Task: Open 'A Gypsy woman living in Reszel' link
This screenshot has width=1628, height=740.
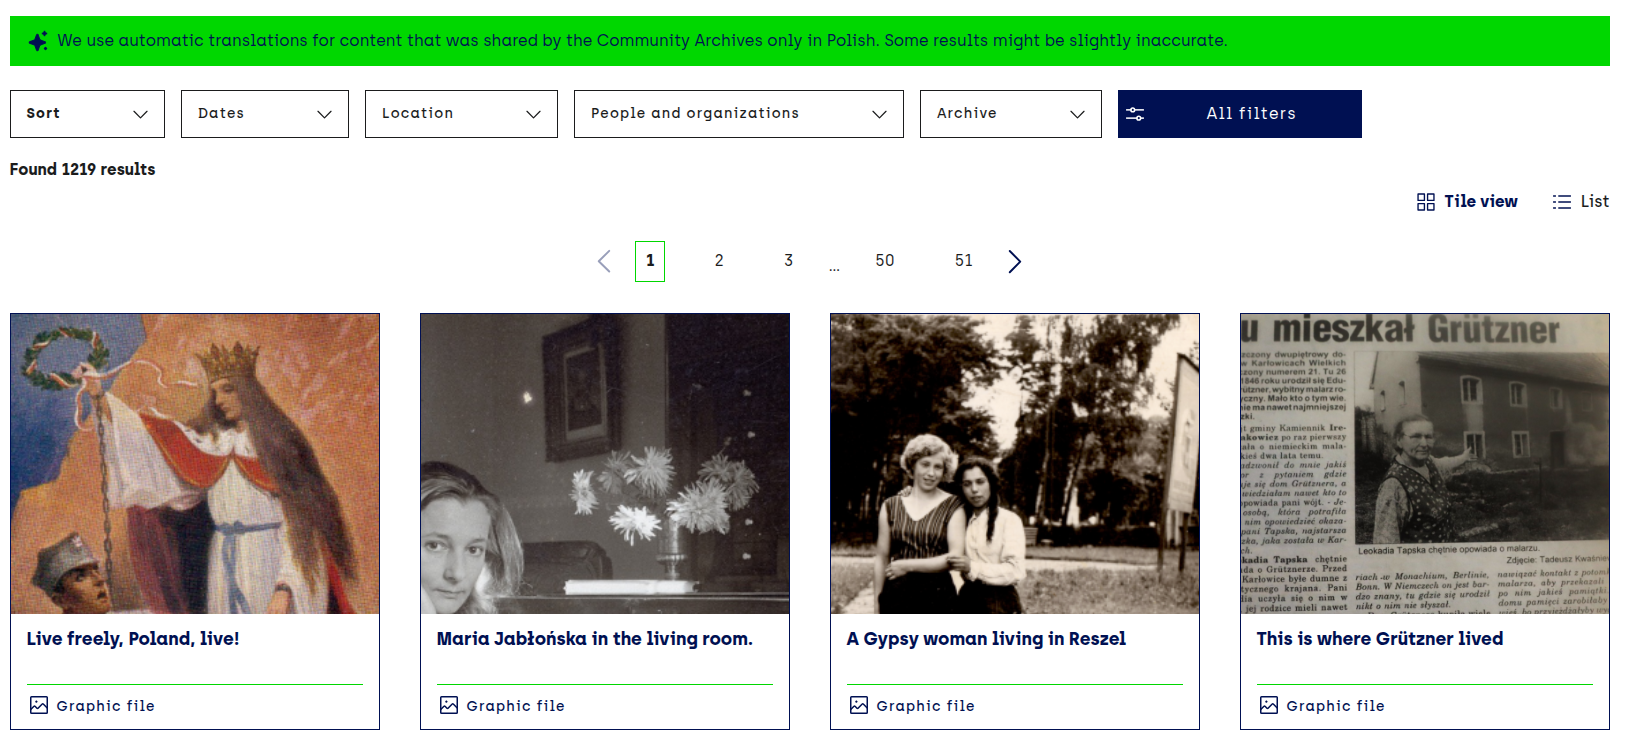Action: pos(985,639)
